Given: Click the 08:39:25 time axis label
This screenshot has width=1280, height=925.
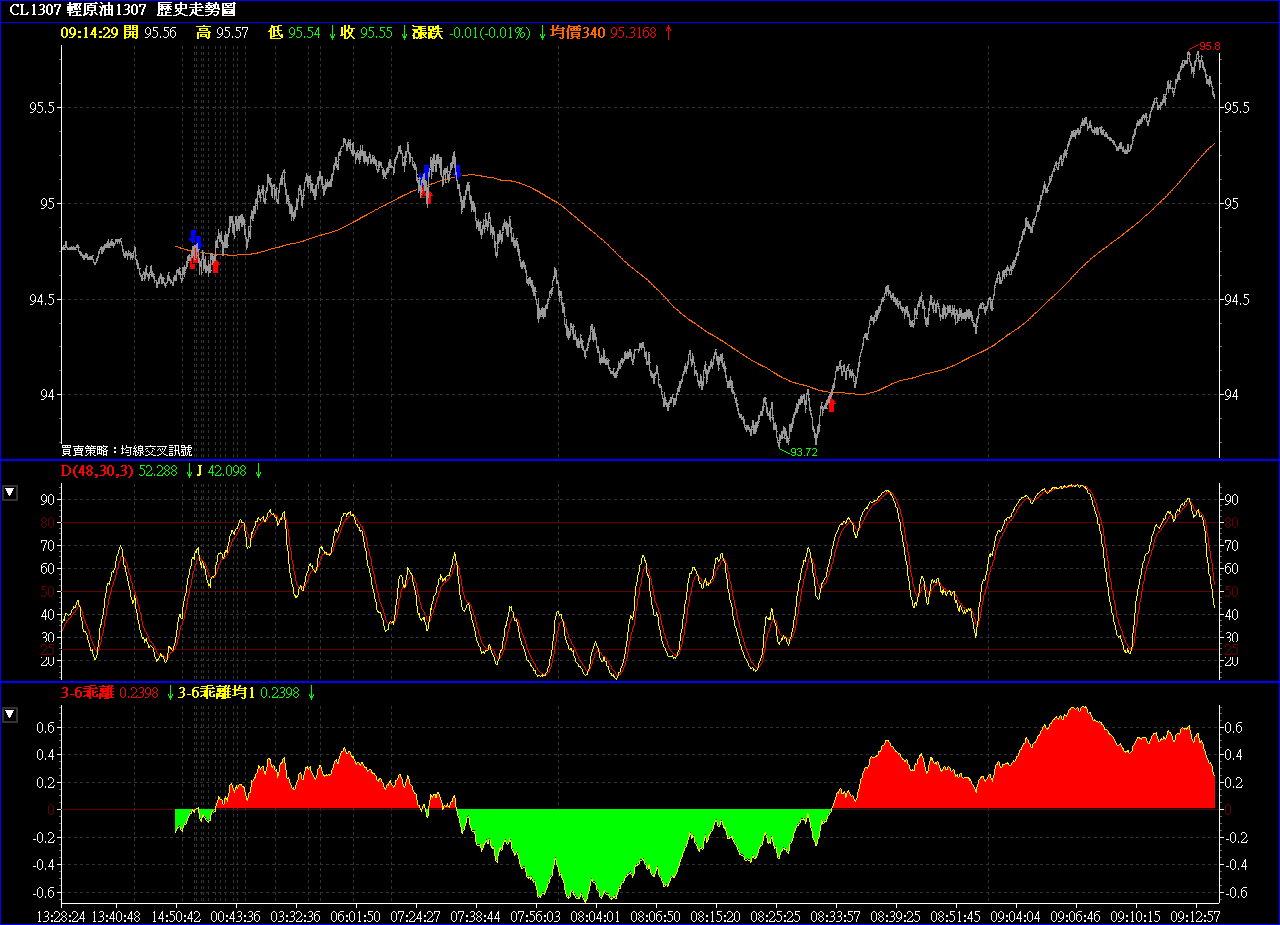Looking at the screenshot, I should click(x=896, y=915).
